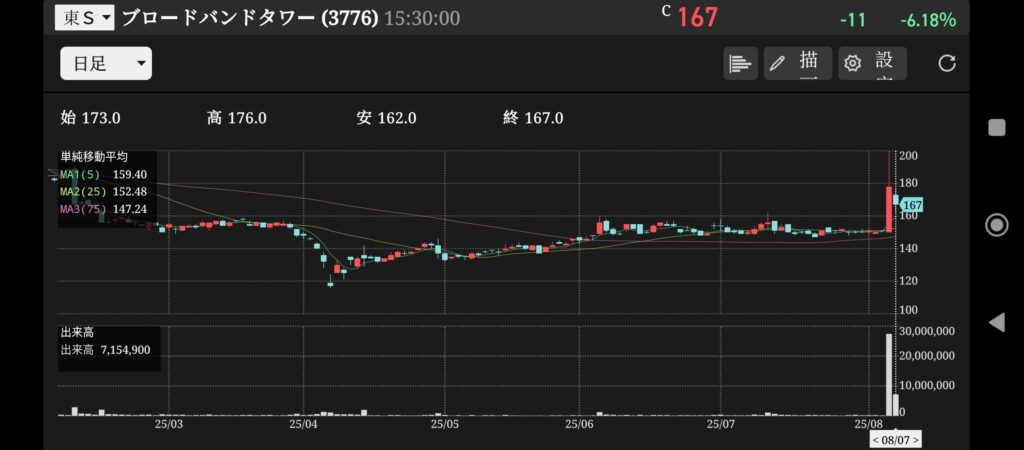Click the tallest volume bar in August
1024x450 pixels.
pos(889,375)
